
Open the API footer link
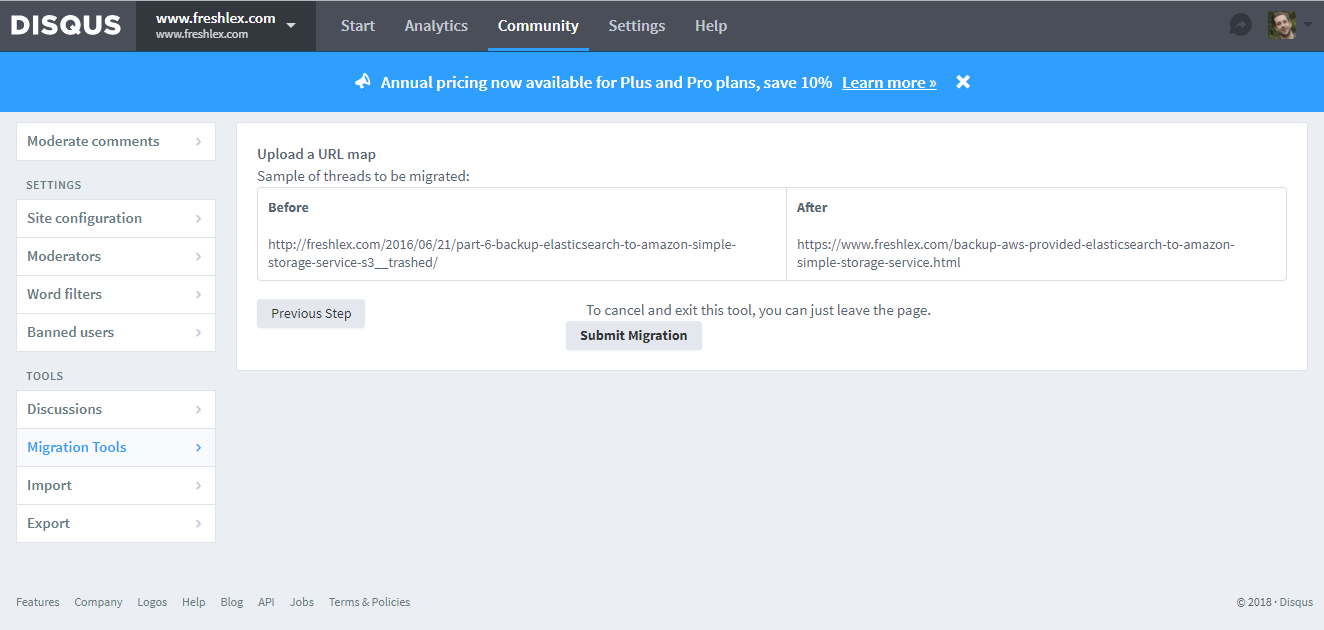pos(266,602)
